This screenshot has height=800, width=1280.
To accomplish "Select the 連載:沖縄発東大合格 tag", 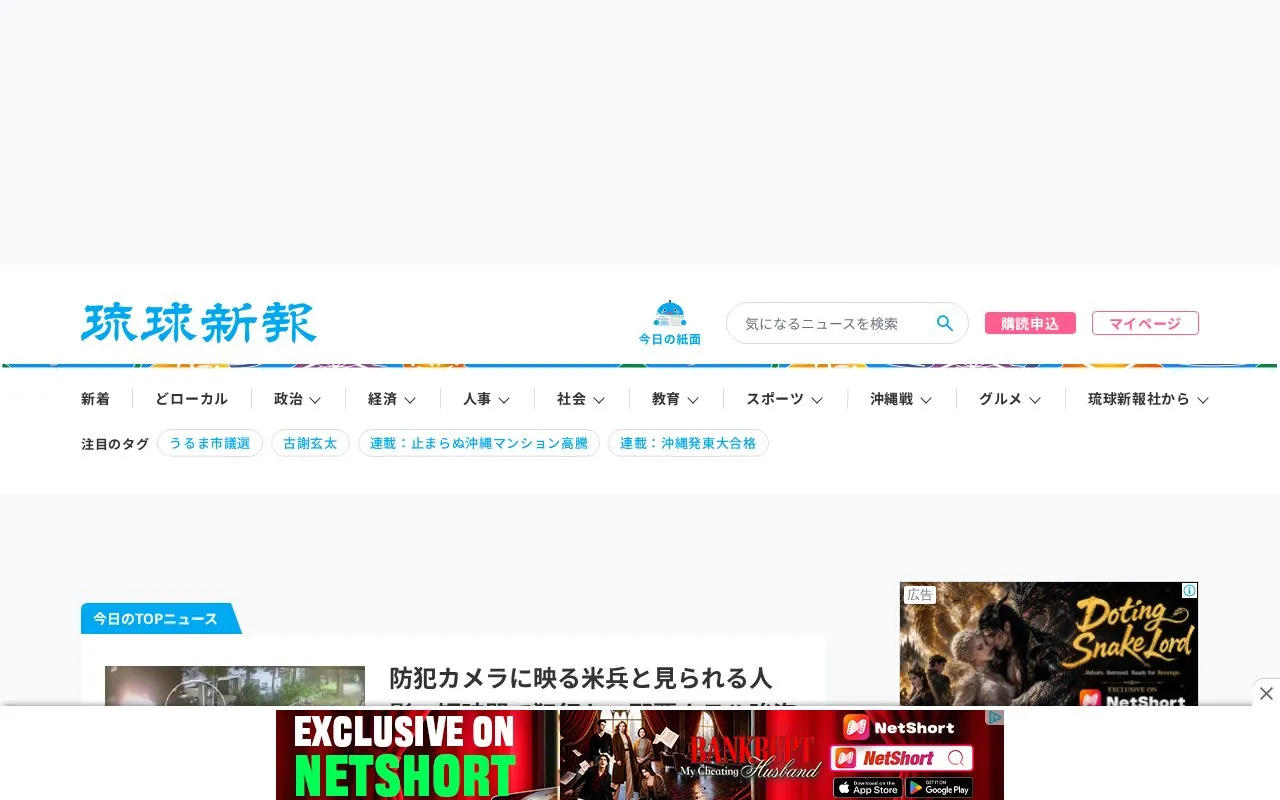I will click(688, 443).
